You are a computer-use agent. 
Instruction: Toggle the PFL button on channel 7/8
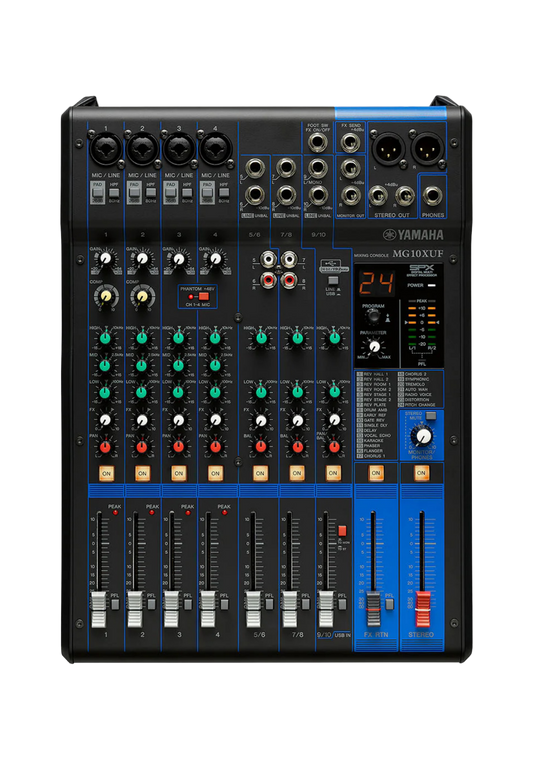(x=305, y=604)
